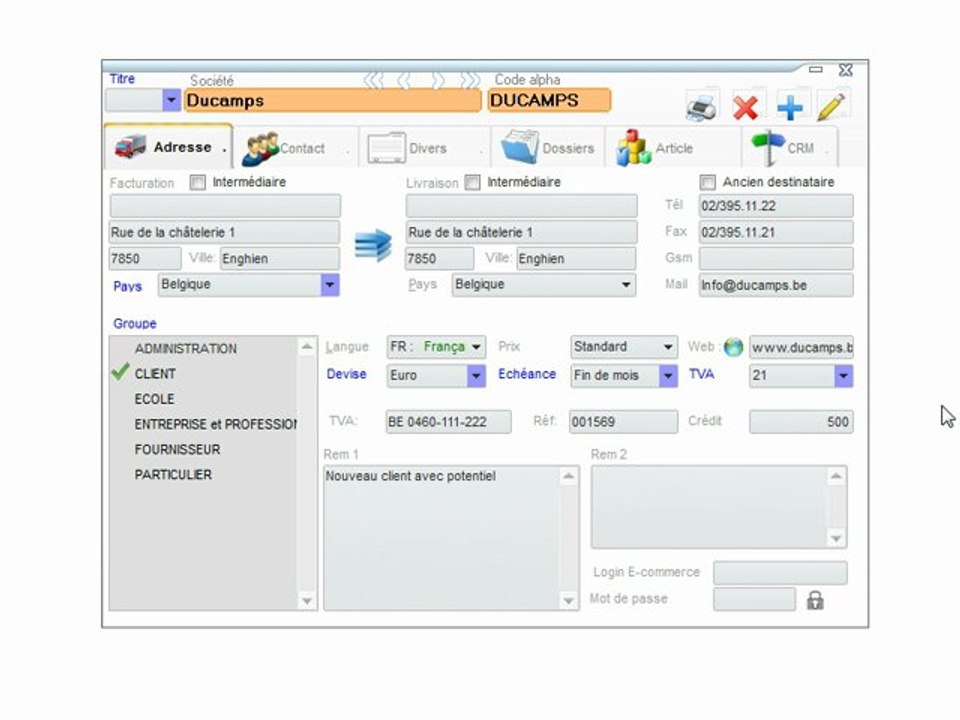Click the blue Echéance label

click(527, 374)
